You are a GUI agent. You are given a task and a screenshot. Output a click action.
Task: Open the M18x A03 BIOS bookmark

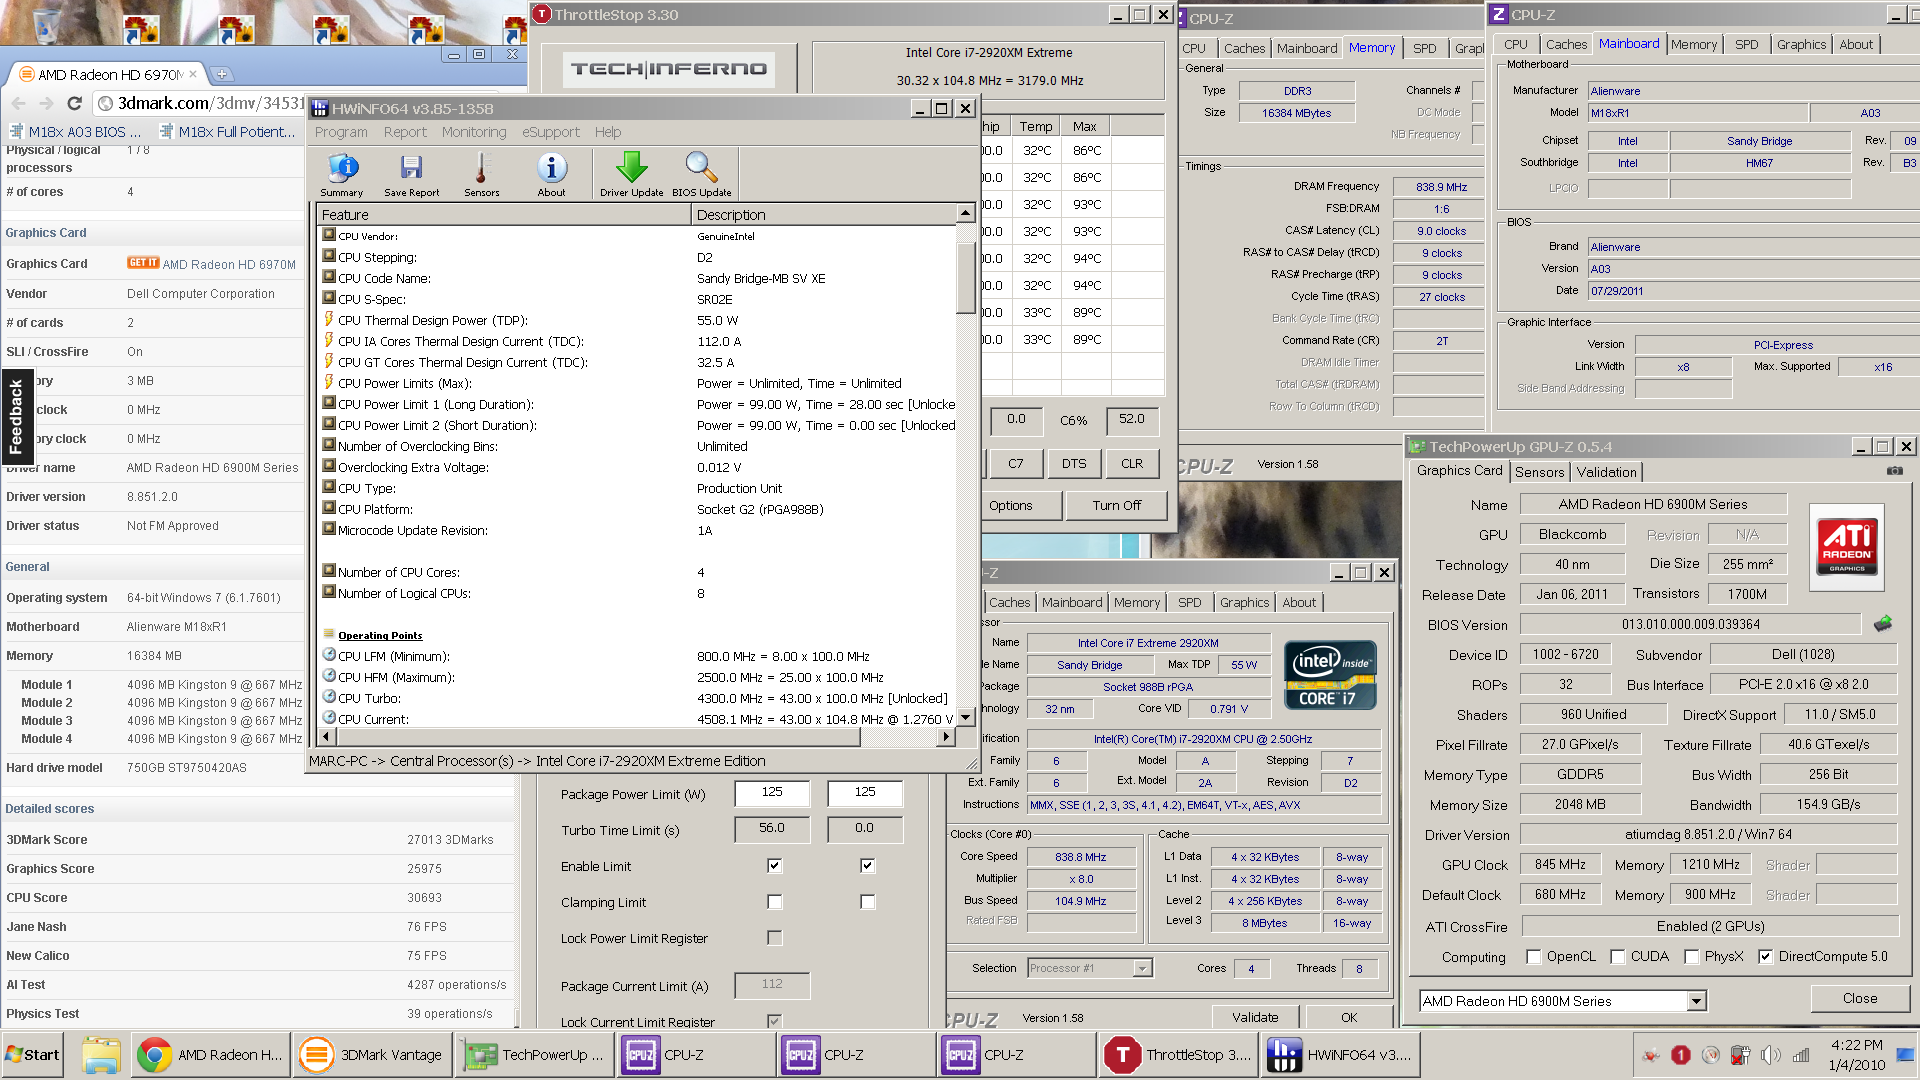point(75,132)
